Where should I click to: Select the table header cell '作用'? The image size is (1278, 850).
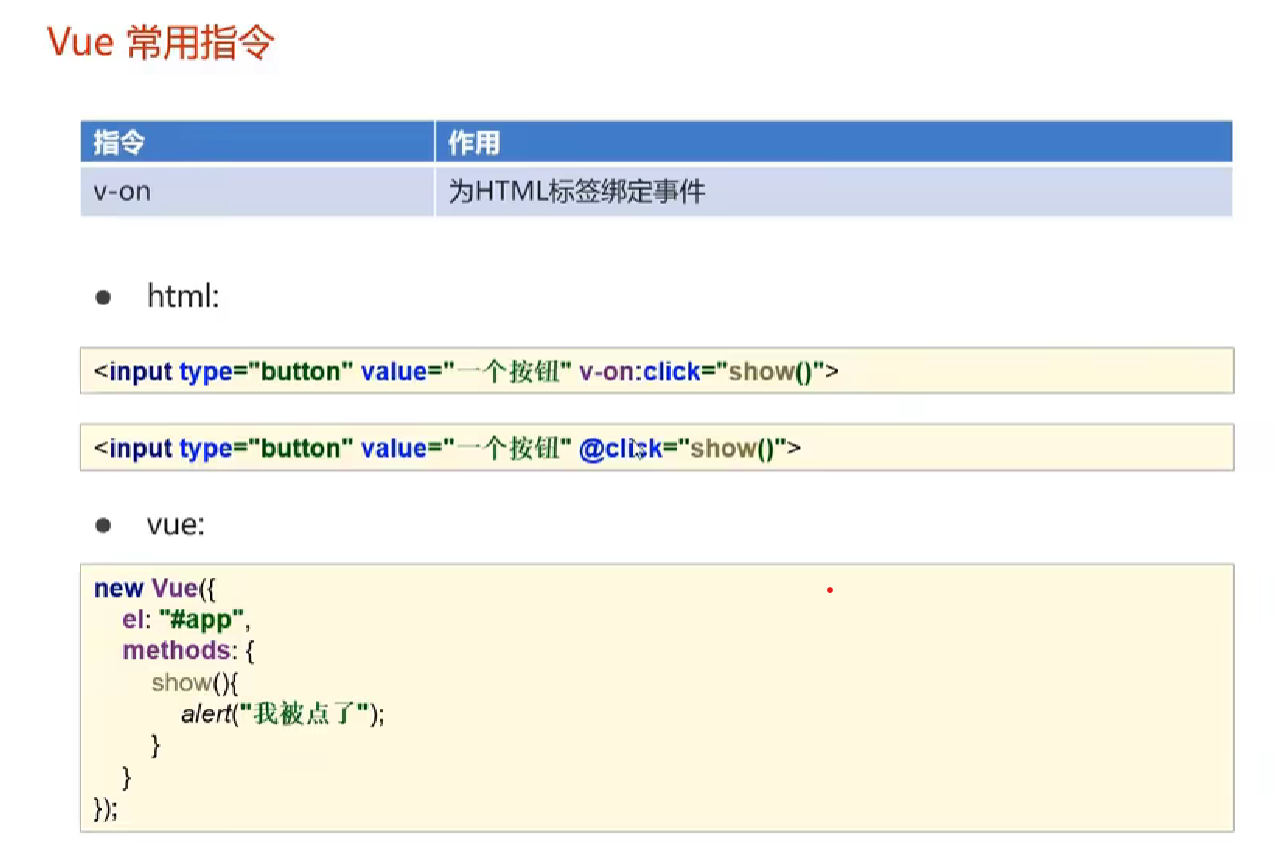834,142
